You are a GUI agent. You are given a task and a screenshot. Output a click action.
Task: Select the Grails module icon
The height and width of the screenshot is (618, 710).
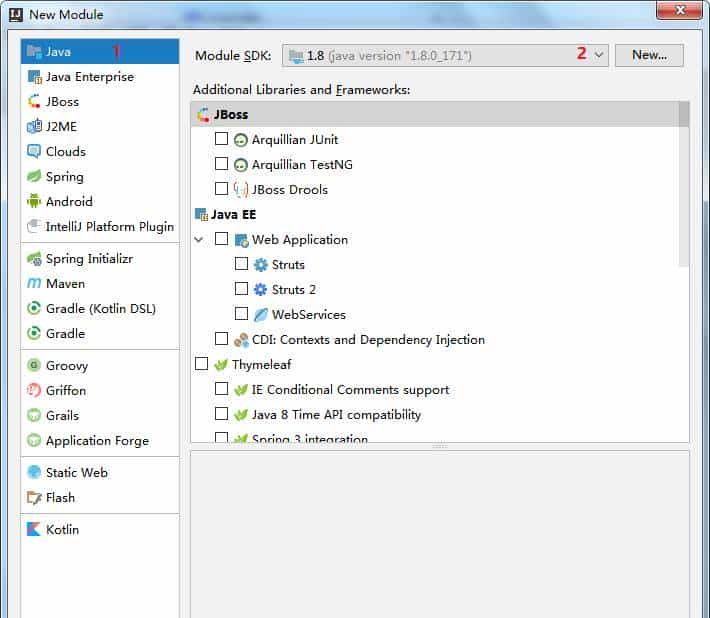(x=34, y=415)
